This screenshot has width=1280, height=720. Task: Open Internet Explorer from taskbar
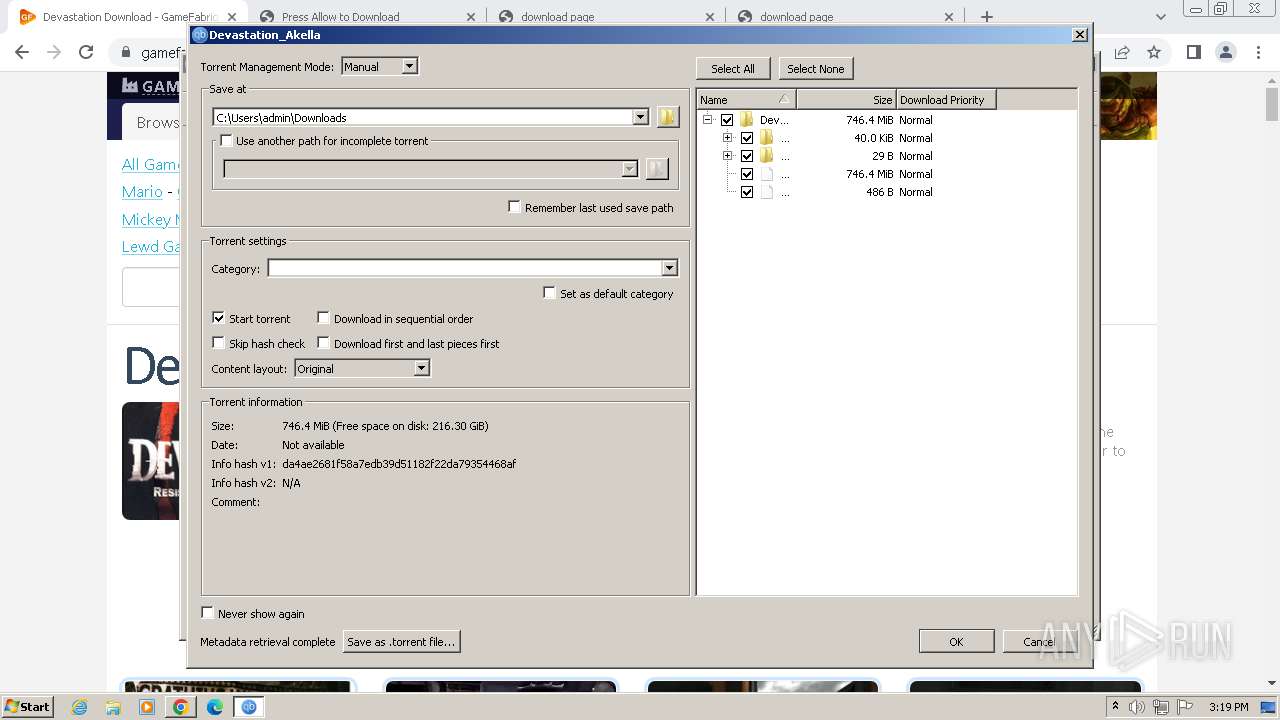(80, 707)
